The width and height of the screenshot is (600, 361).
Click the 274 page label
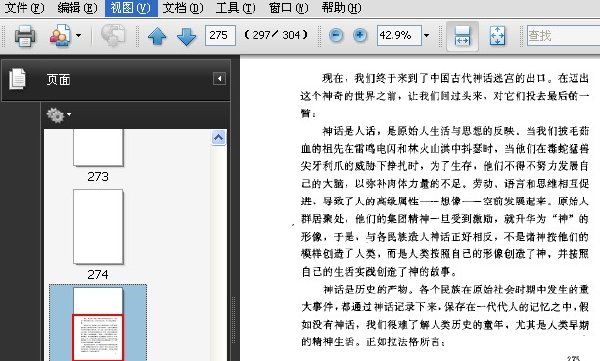(98, 274)
